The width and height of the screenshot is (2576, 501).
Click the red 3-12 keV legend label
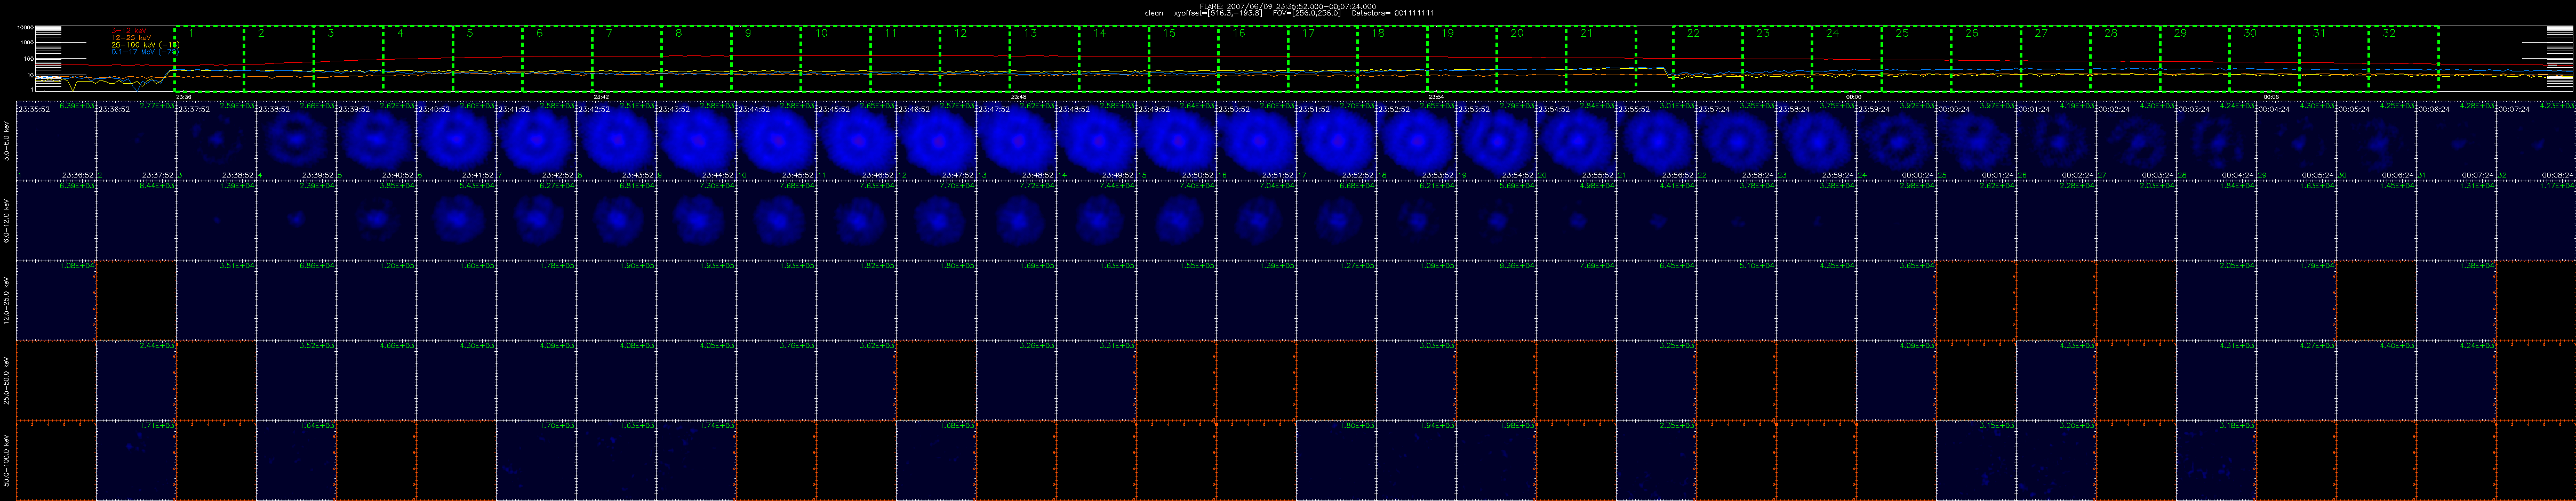click(x=130, y=31)
